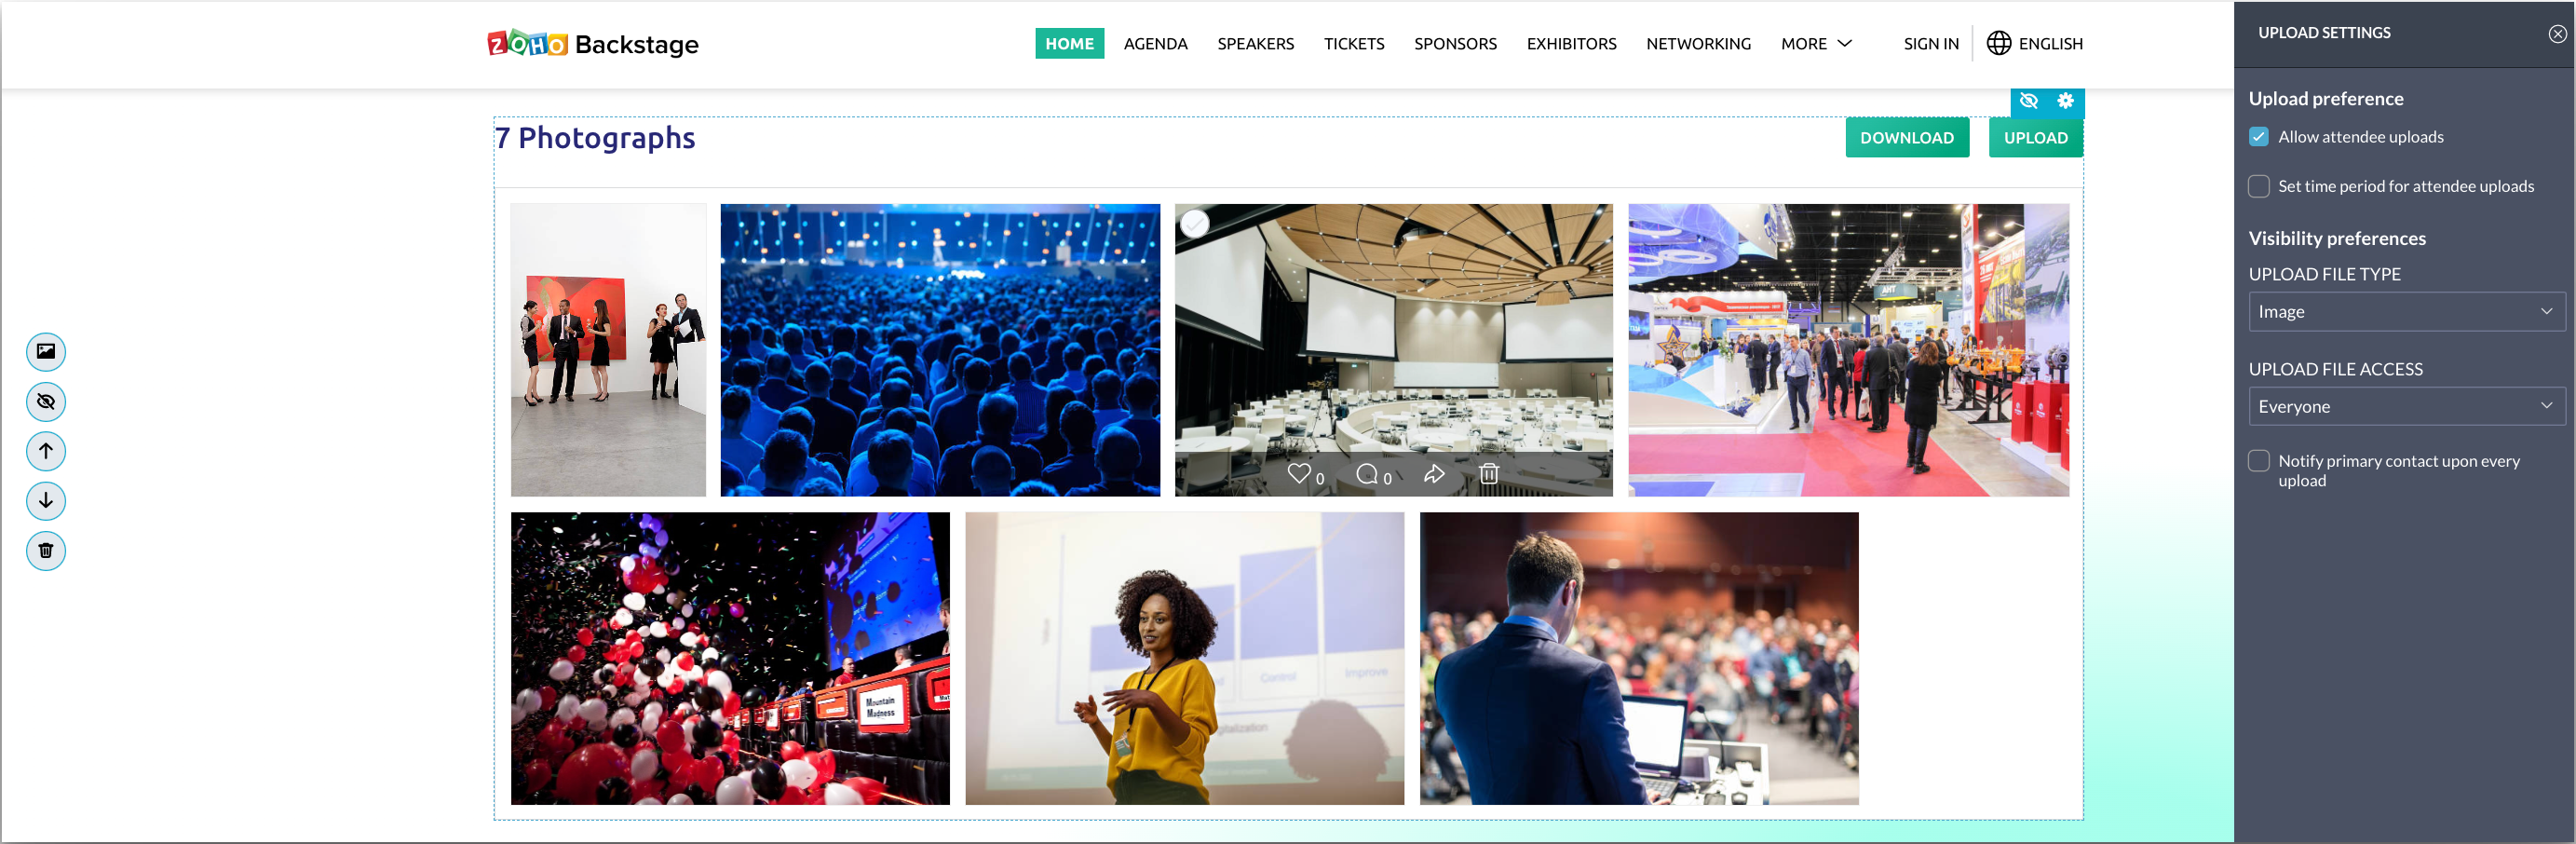
Task: Click the heart like icon on conference hall photo
Action: click(1298, 474)
